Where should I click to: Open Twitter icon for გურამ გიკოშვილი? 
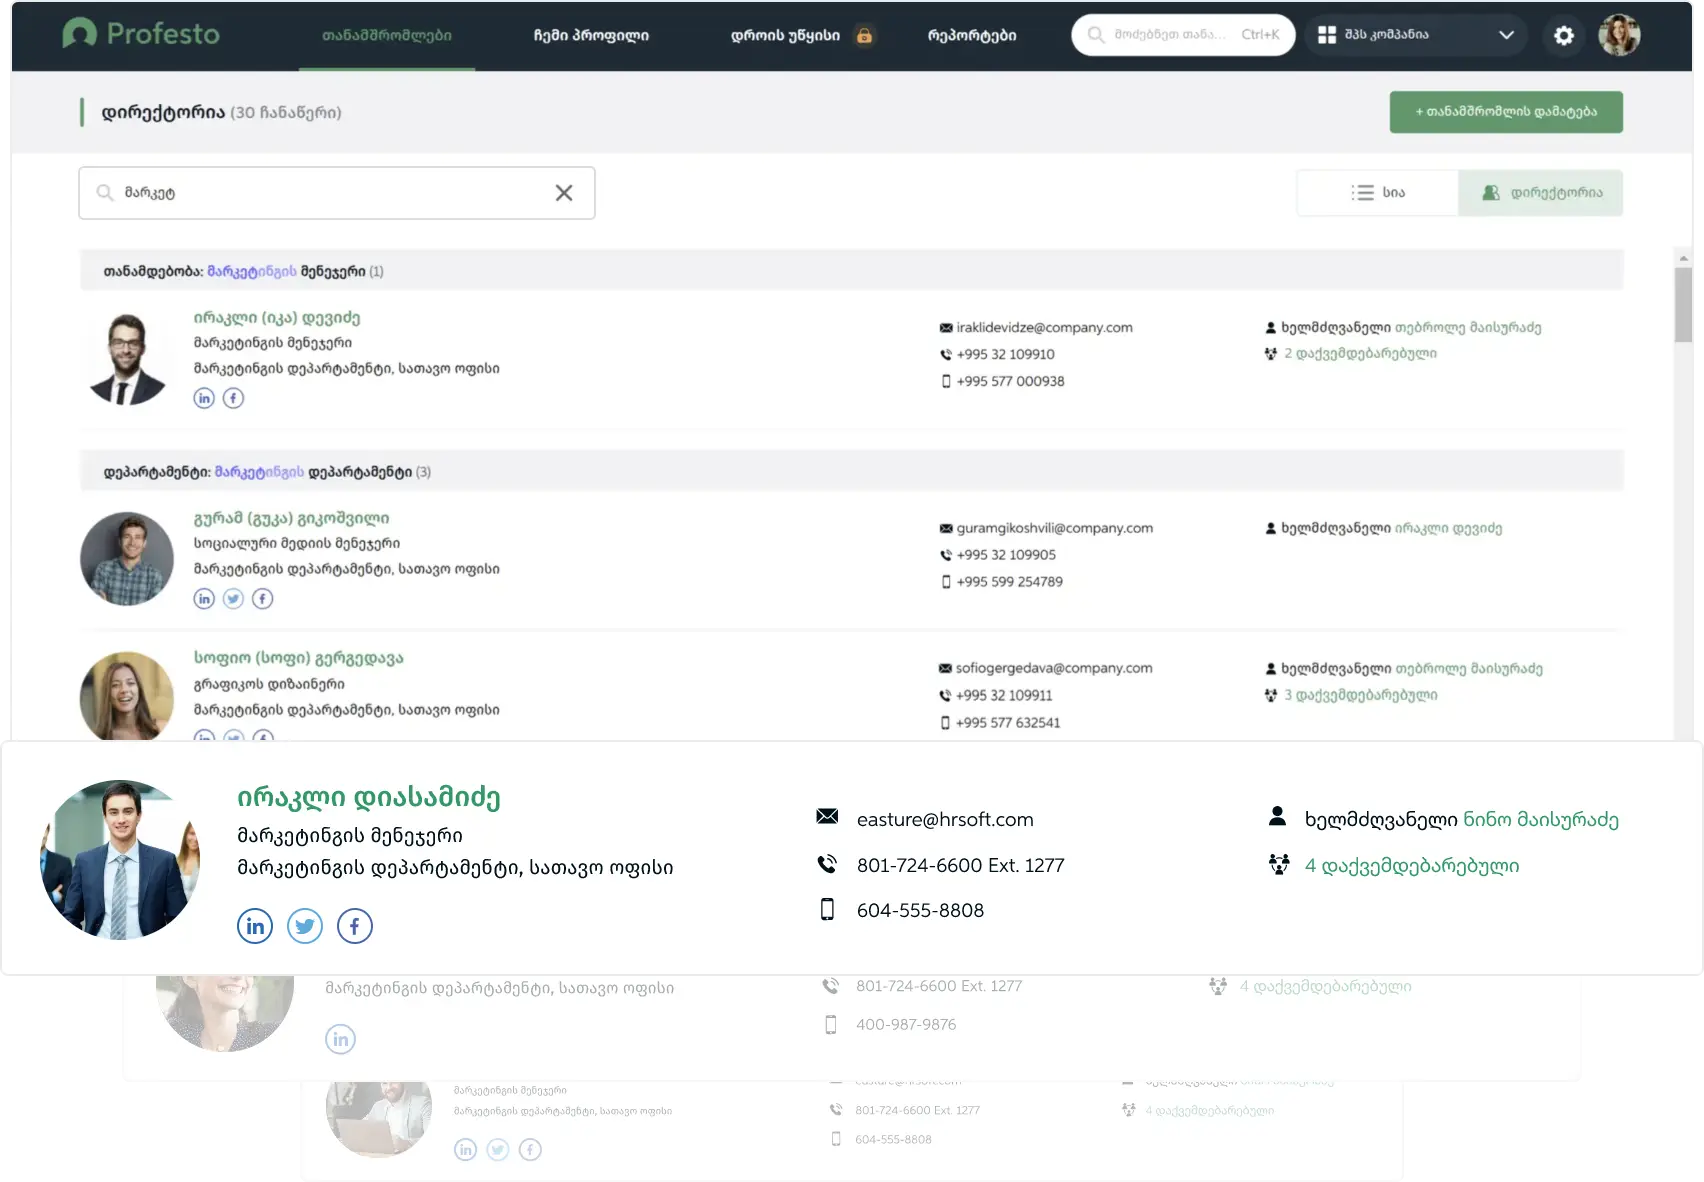233,599
